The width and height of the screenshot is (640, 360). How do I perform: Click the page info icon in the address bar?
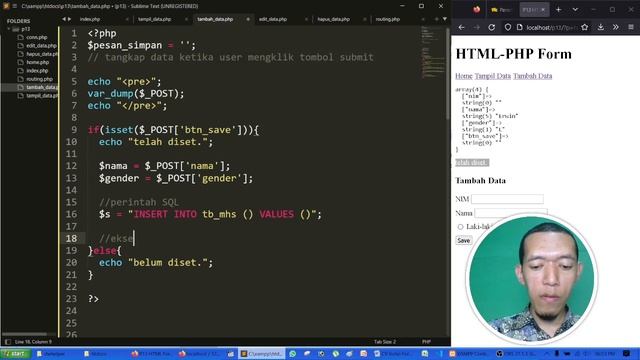(520, 27)
